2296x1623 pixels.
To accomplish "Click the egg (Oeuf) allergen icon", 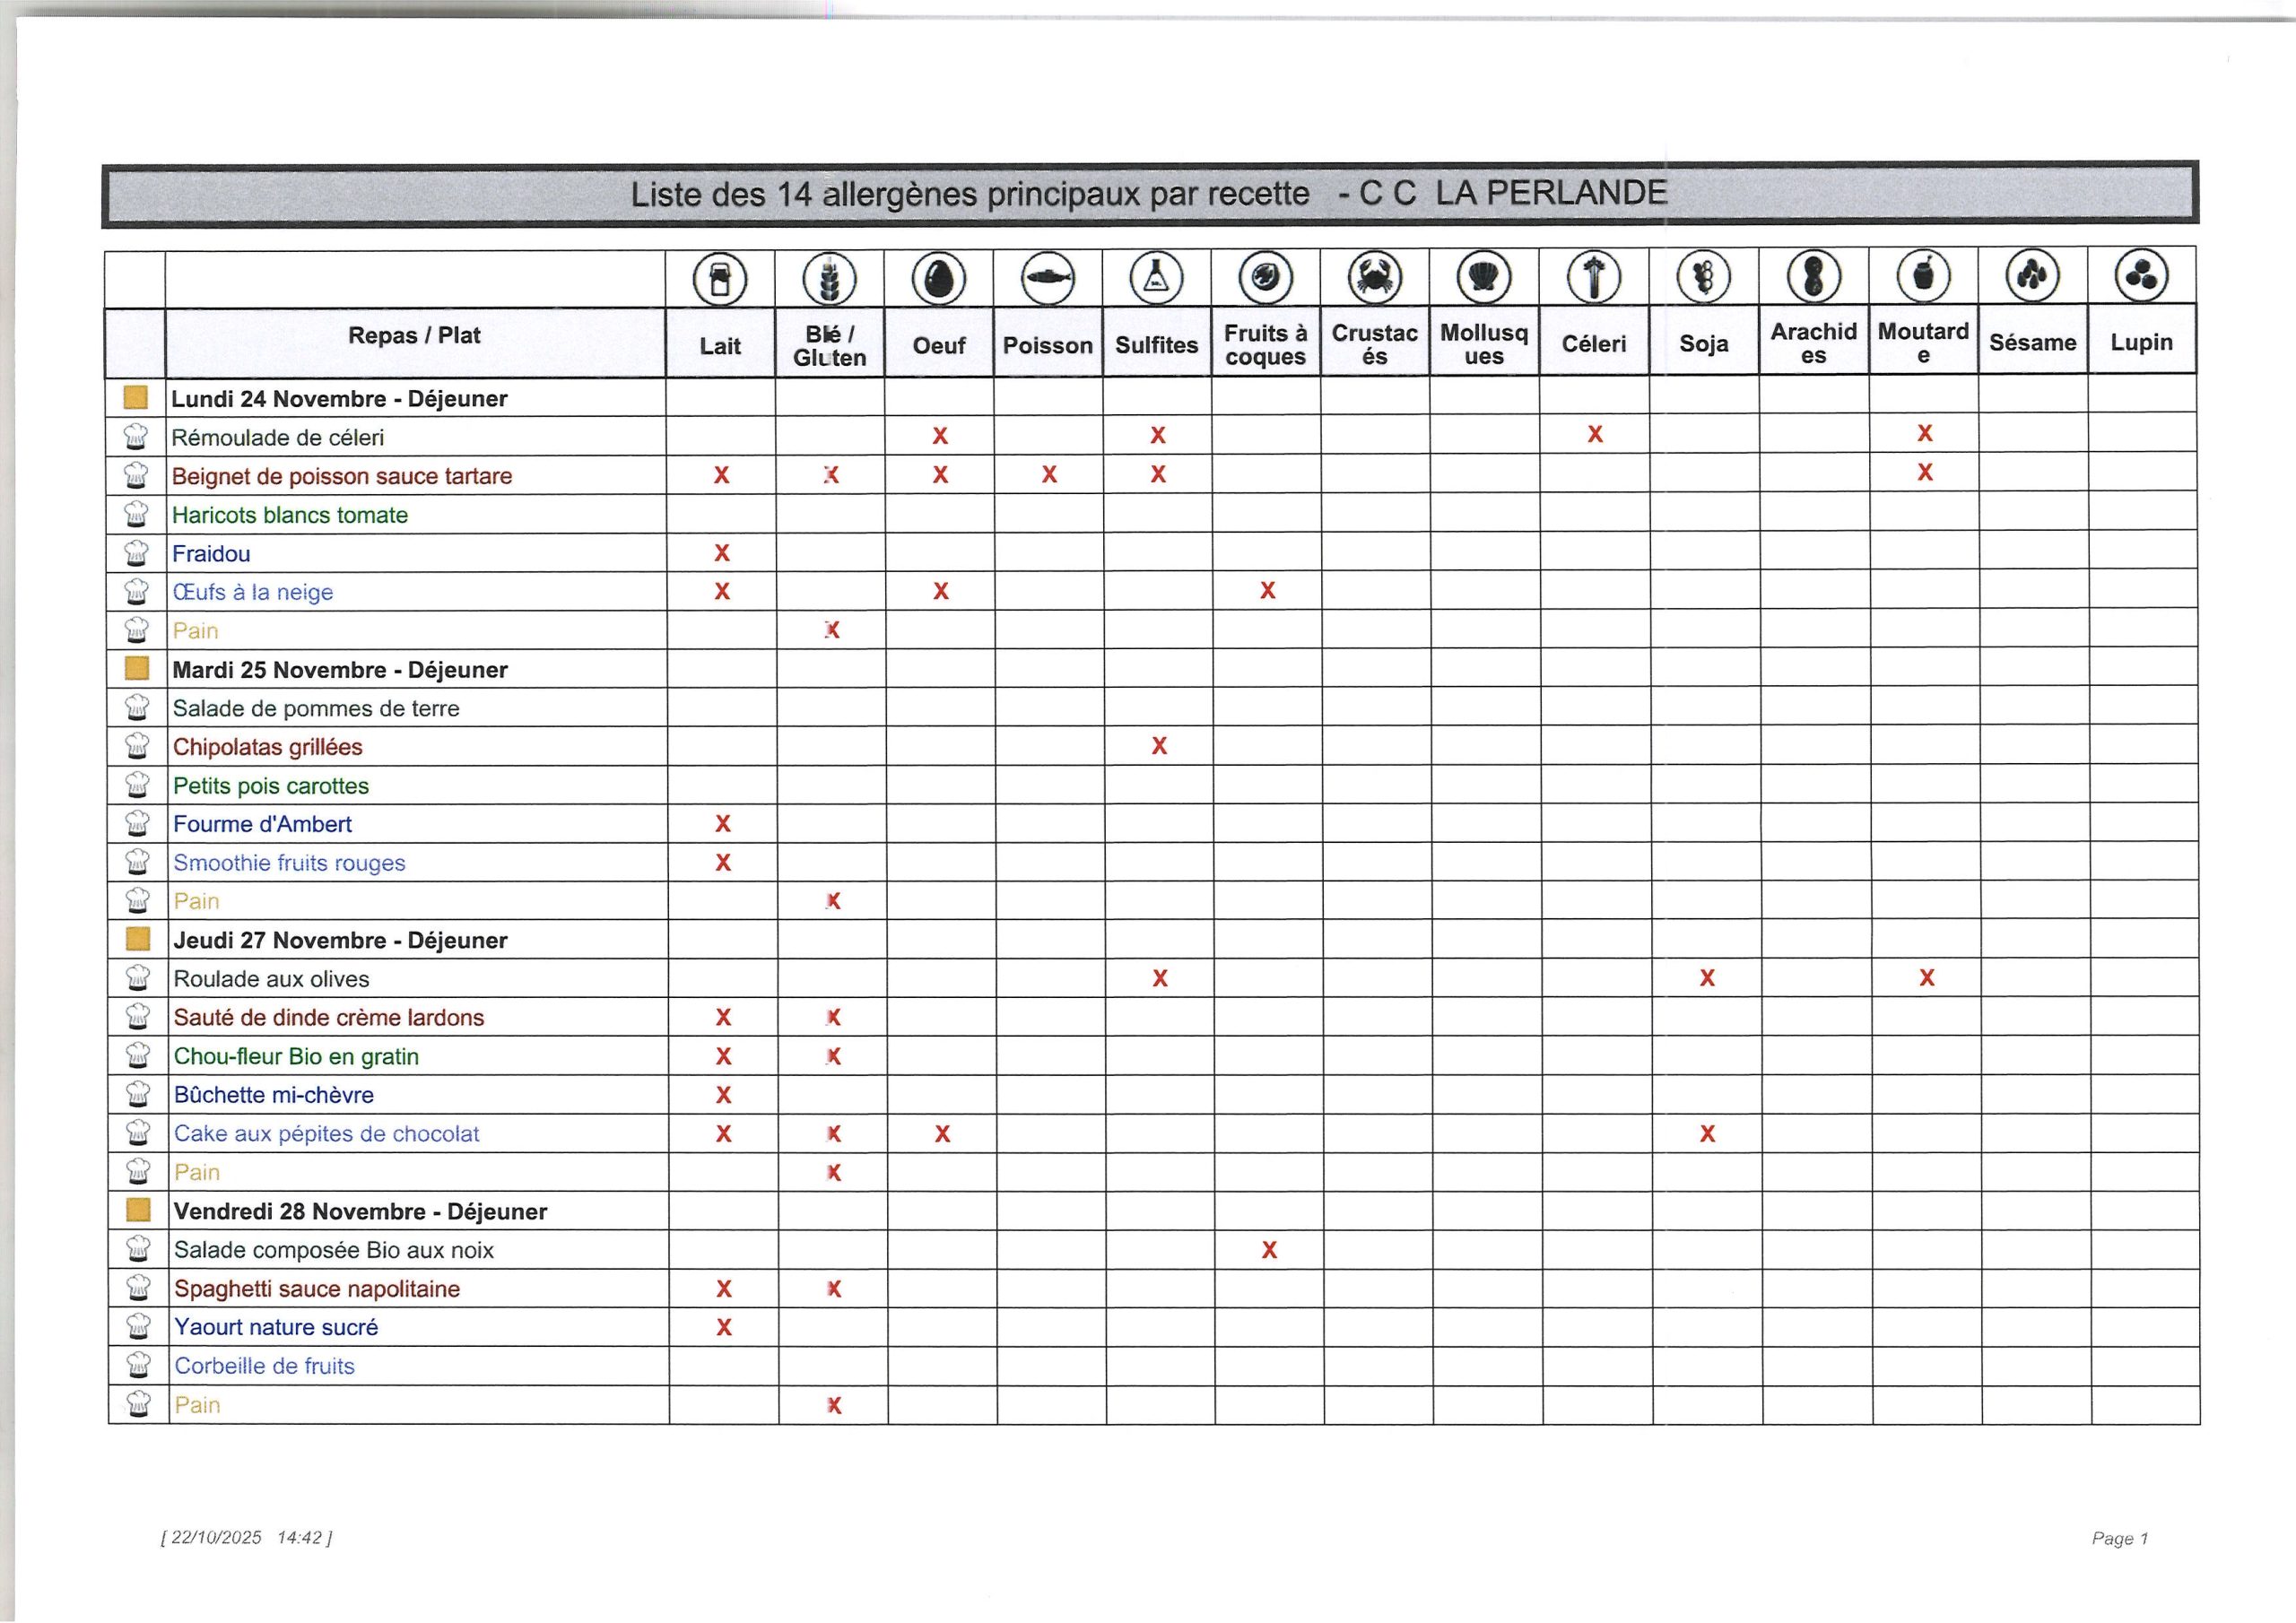I will (938, 278).
